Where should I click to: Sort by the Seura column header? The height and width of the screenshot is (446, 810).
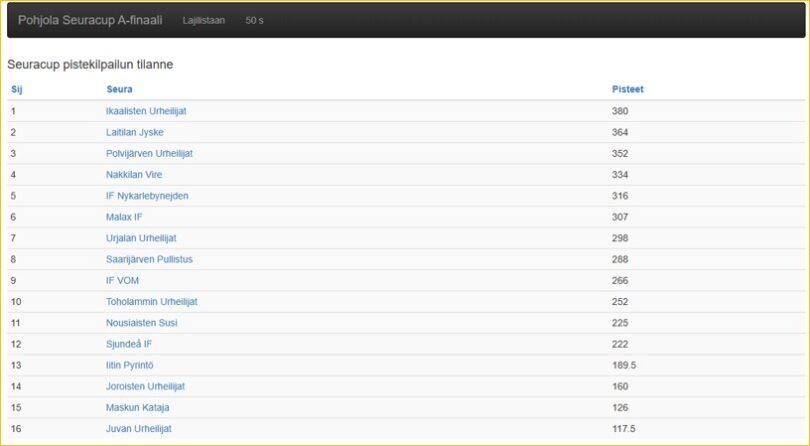pyautogui.click(x=119, y=89)
